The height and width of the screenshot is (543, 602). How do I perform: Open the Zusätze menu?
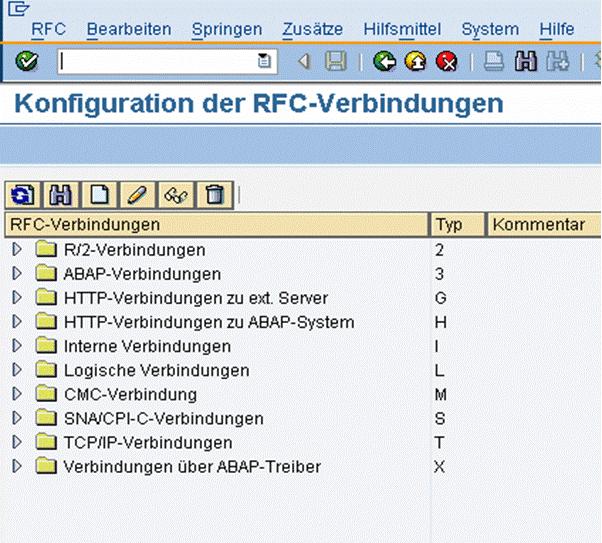[x=313, y=29]
